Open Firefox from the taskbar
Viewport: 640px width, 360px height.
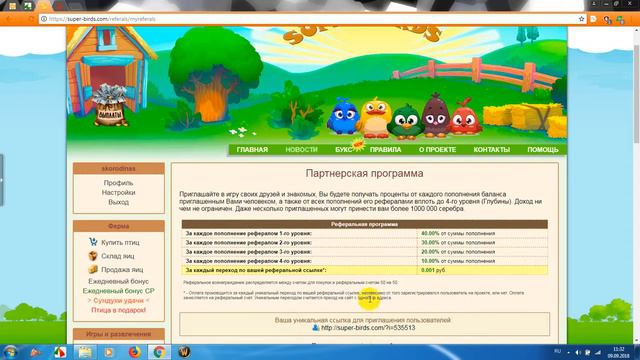[x=134, y=352]
